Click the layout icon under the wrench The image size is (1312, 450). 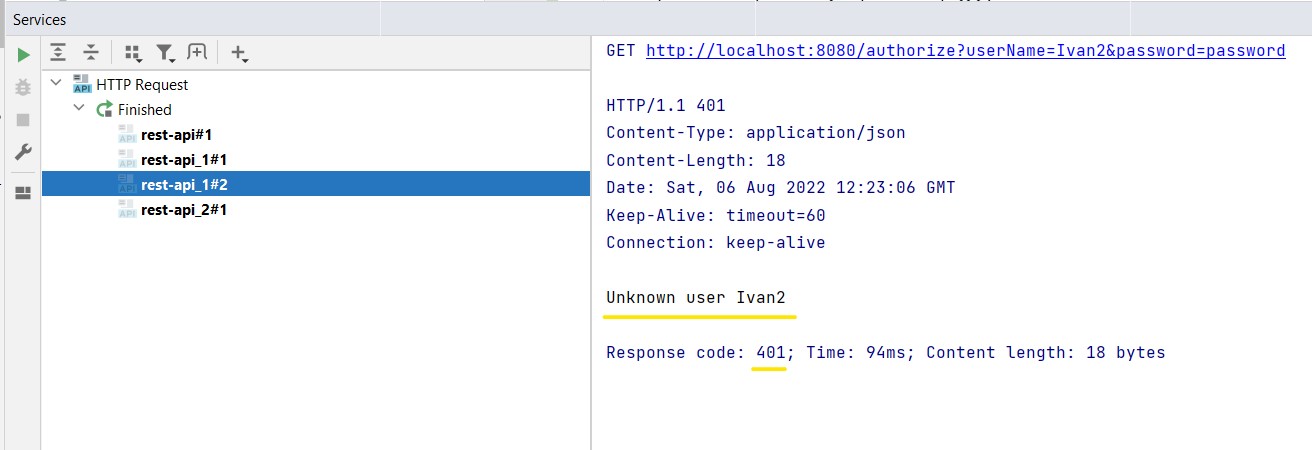(x=23, y=193)
